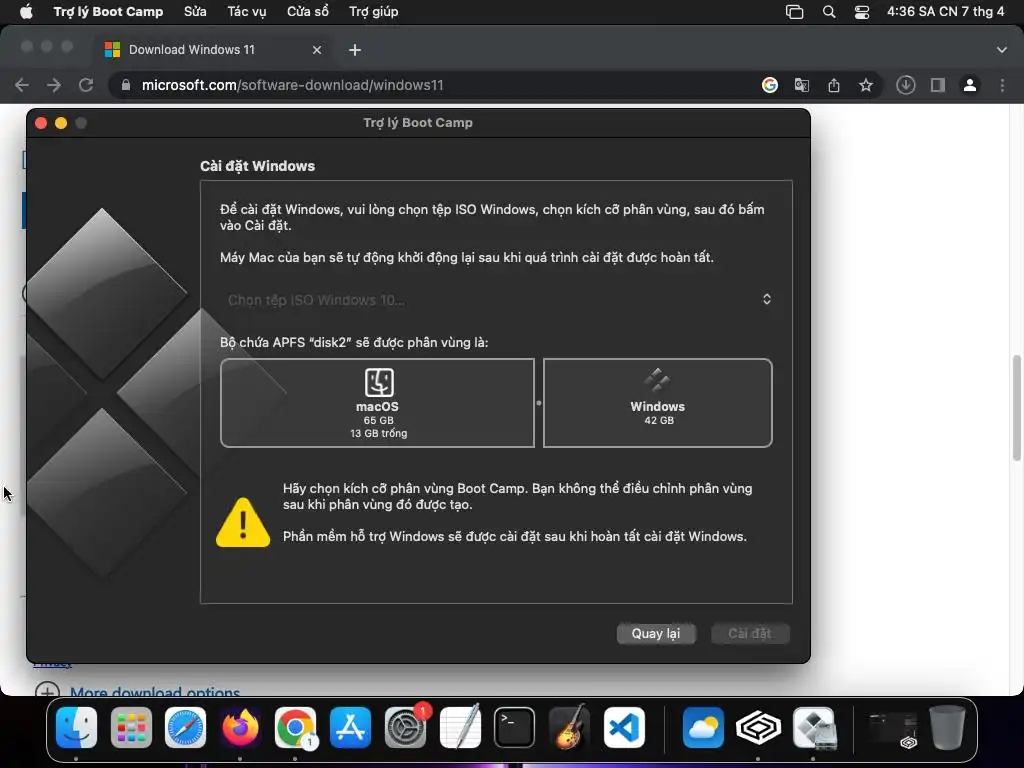Click the Google icon in address bar
Viewport: 1024px width, 768px height.
click(x=770, y=85)
